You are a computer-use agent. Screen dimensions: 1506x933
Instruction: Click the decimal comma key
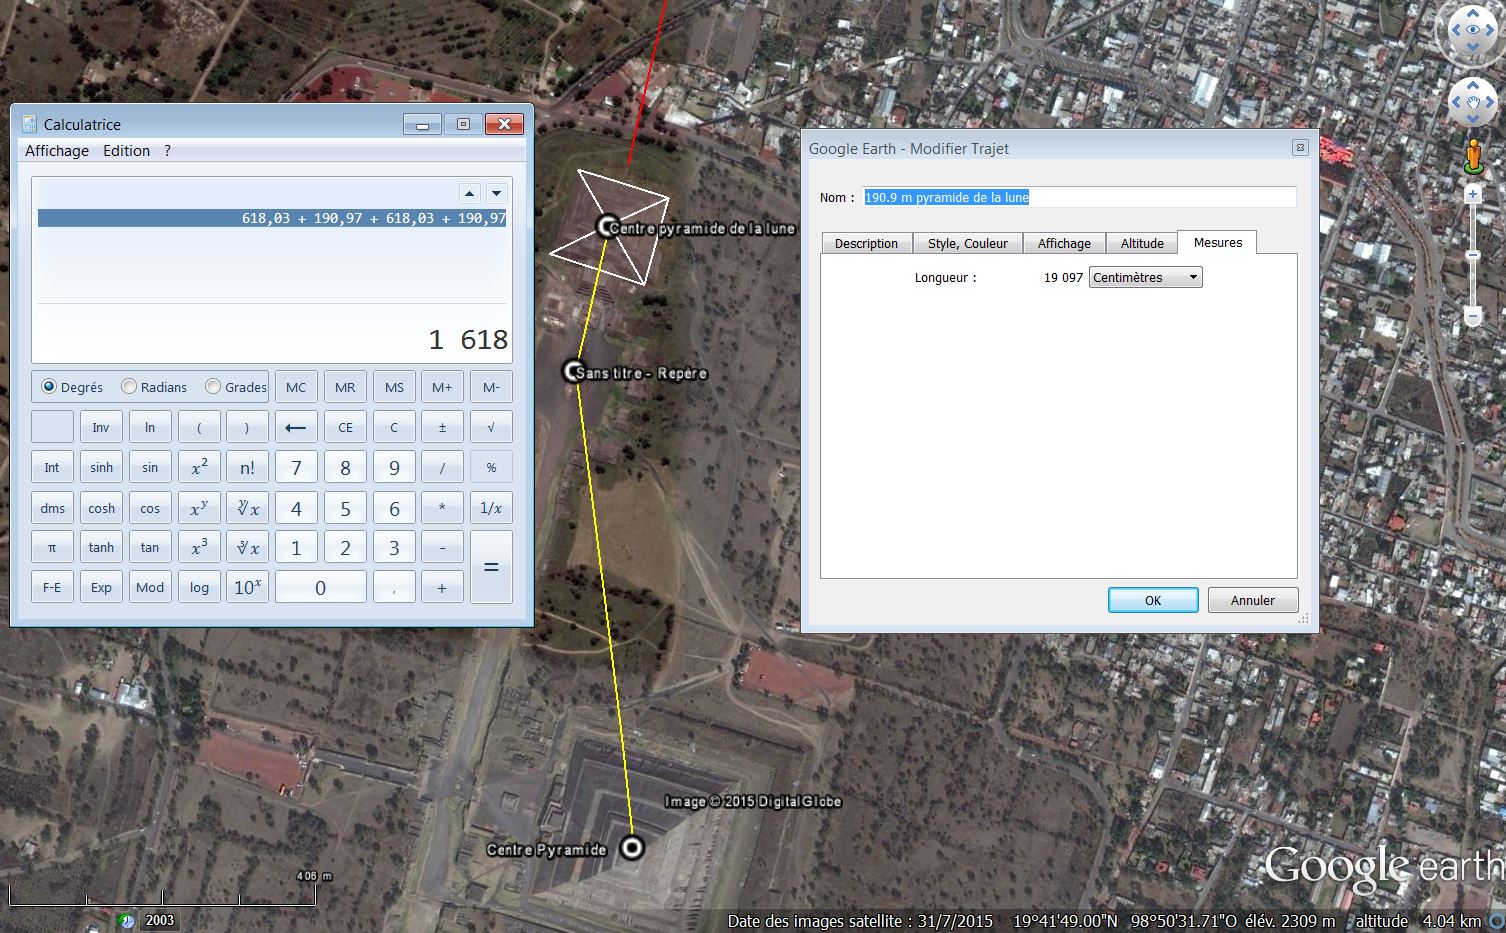[394, 587]
